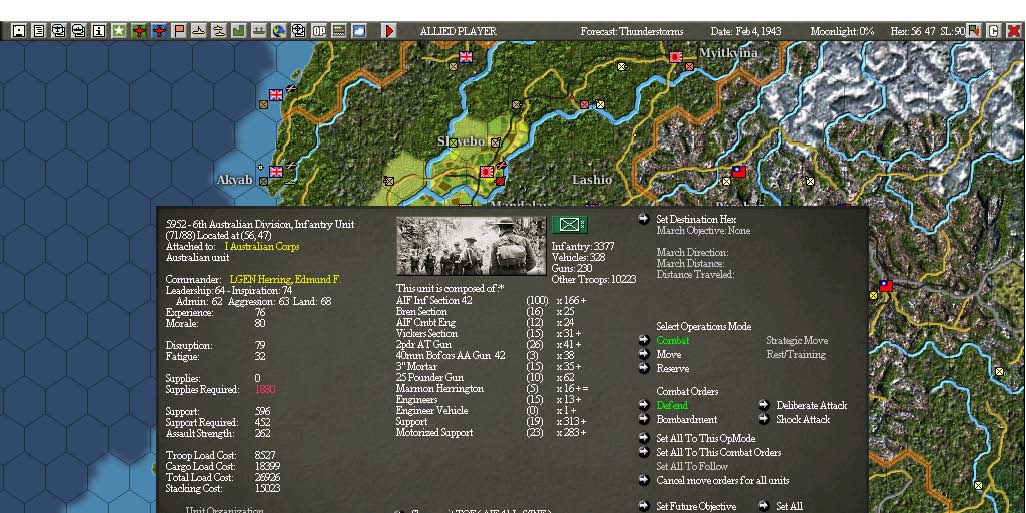The width and height of the screenshot is (1026, 513).
Task: Click the orange flag toolbar icon
Action: (179, 31)
